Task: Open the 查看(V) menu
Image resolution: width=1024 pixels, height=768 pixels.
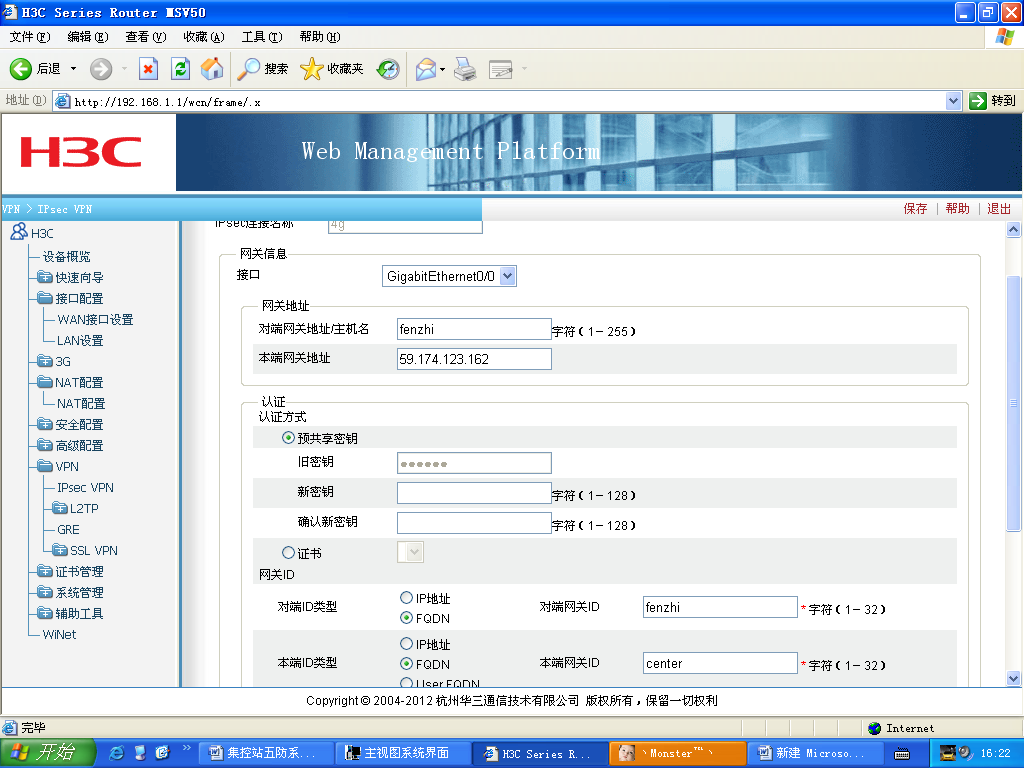Action: [145, 37]
